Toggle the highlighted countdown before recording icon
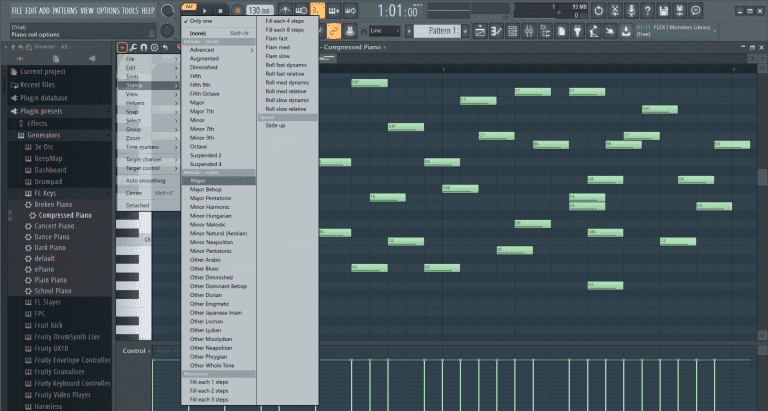Image resolution: width=768 pixels, height=411 pixels. click(x=317, y=10)
